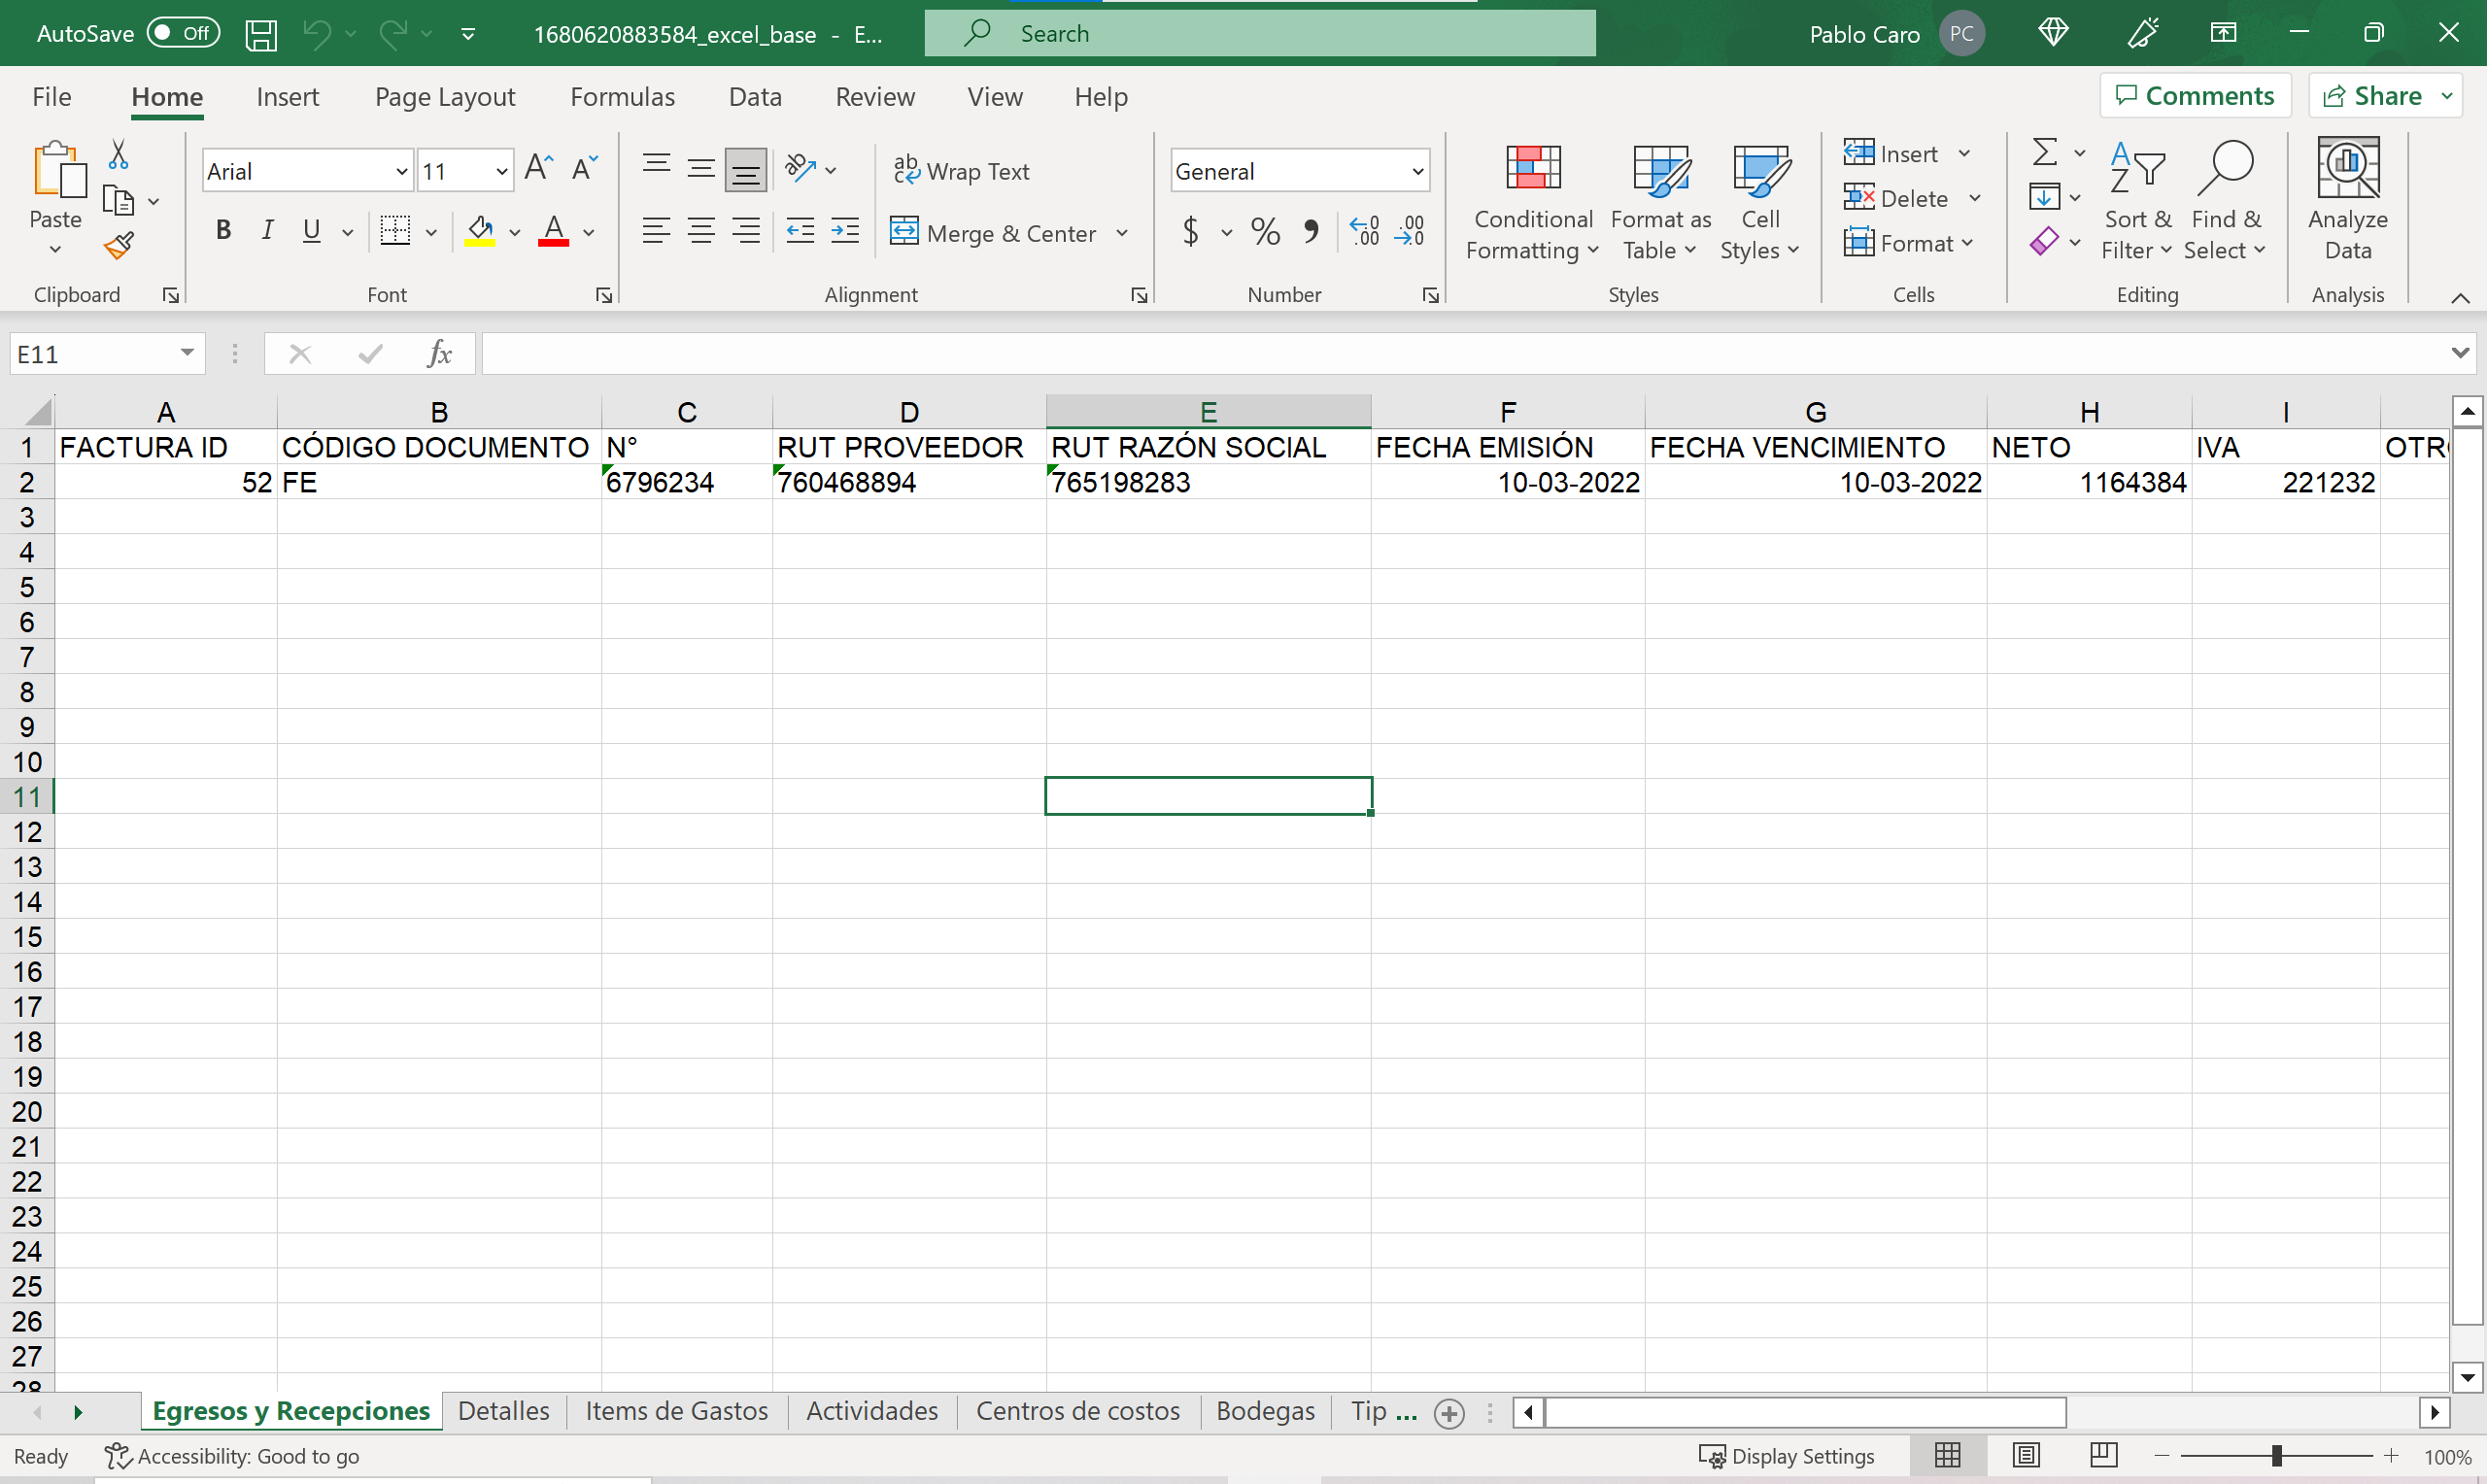Image resolution: width=2487 pixels, height=1484 pixels.
Task: Expand the font name Arial dropdown
Action: pos(401,172)
